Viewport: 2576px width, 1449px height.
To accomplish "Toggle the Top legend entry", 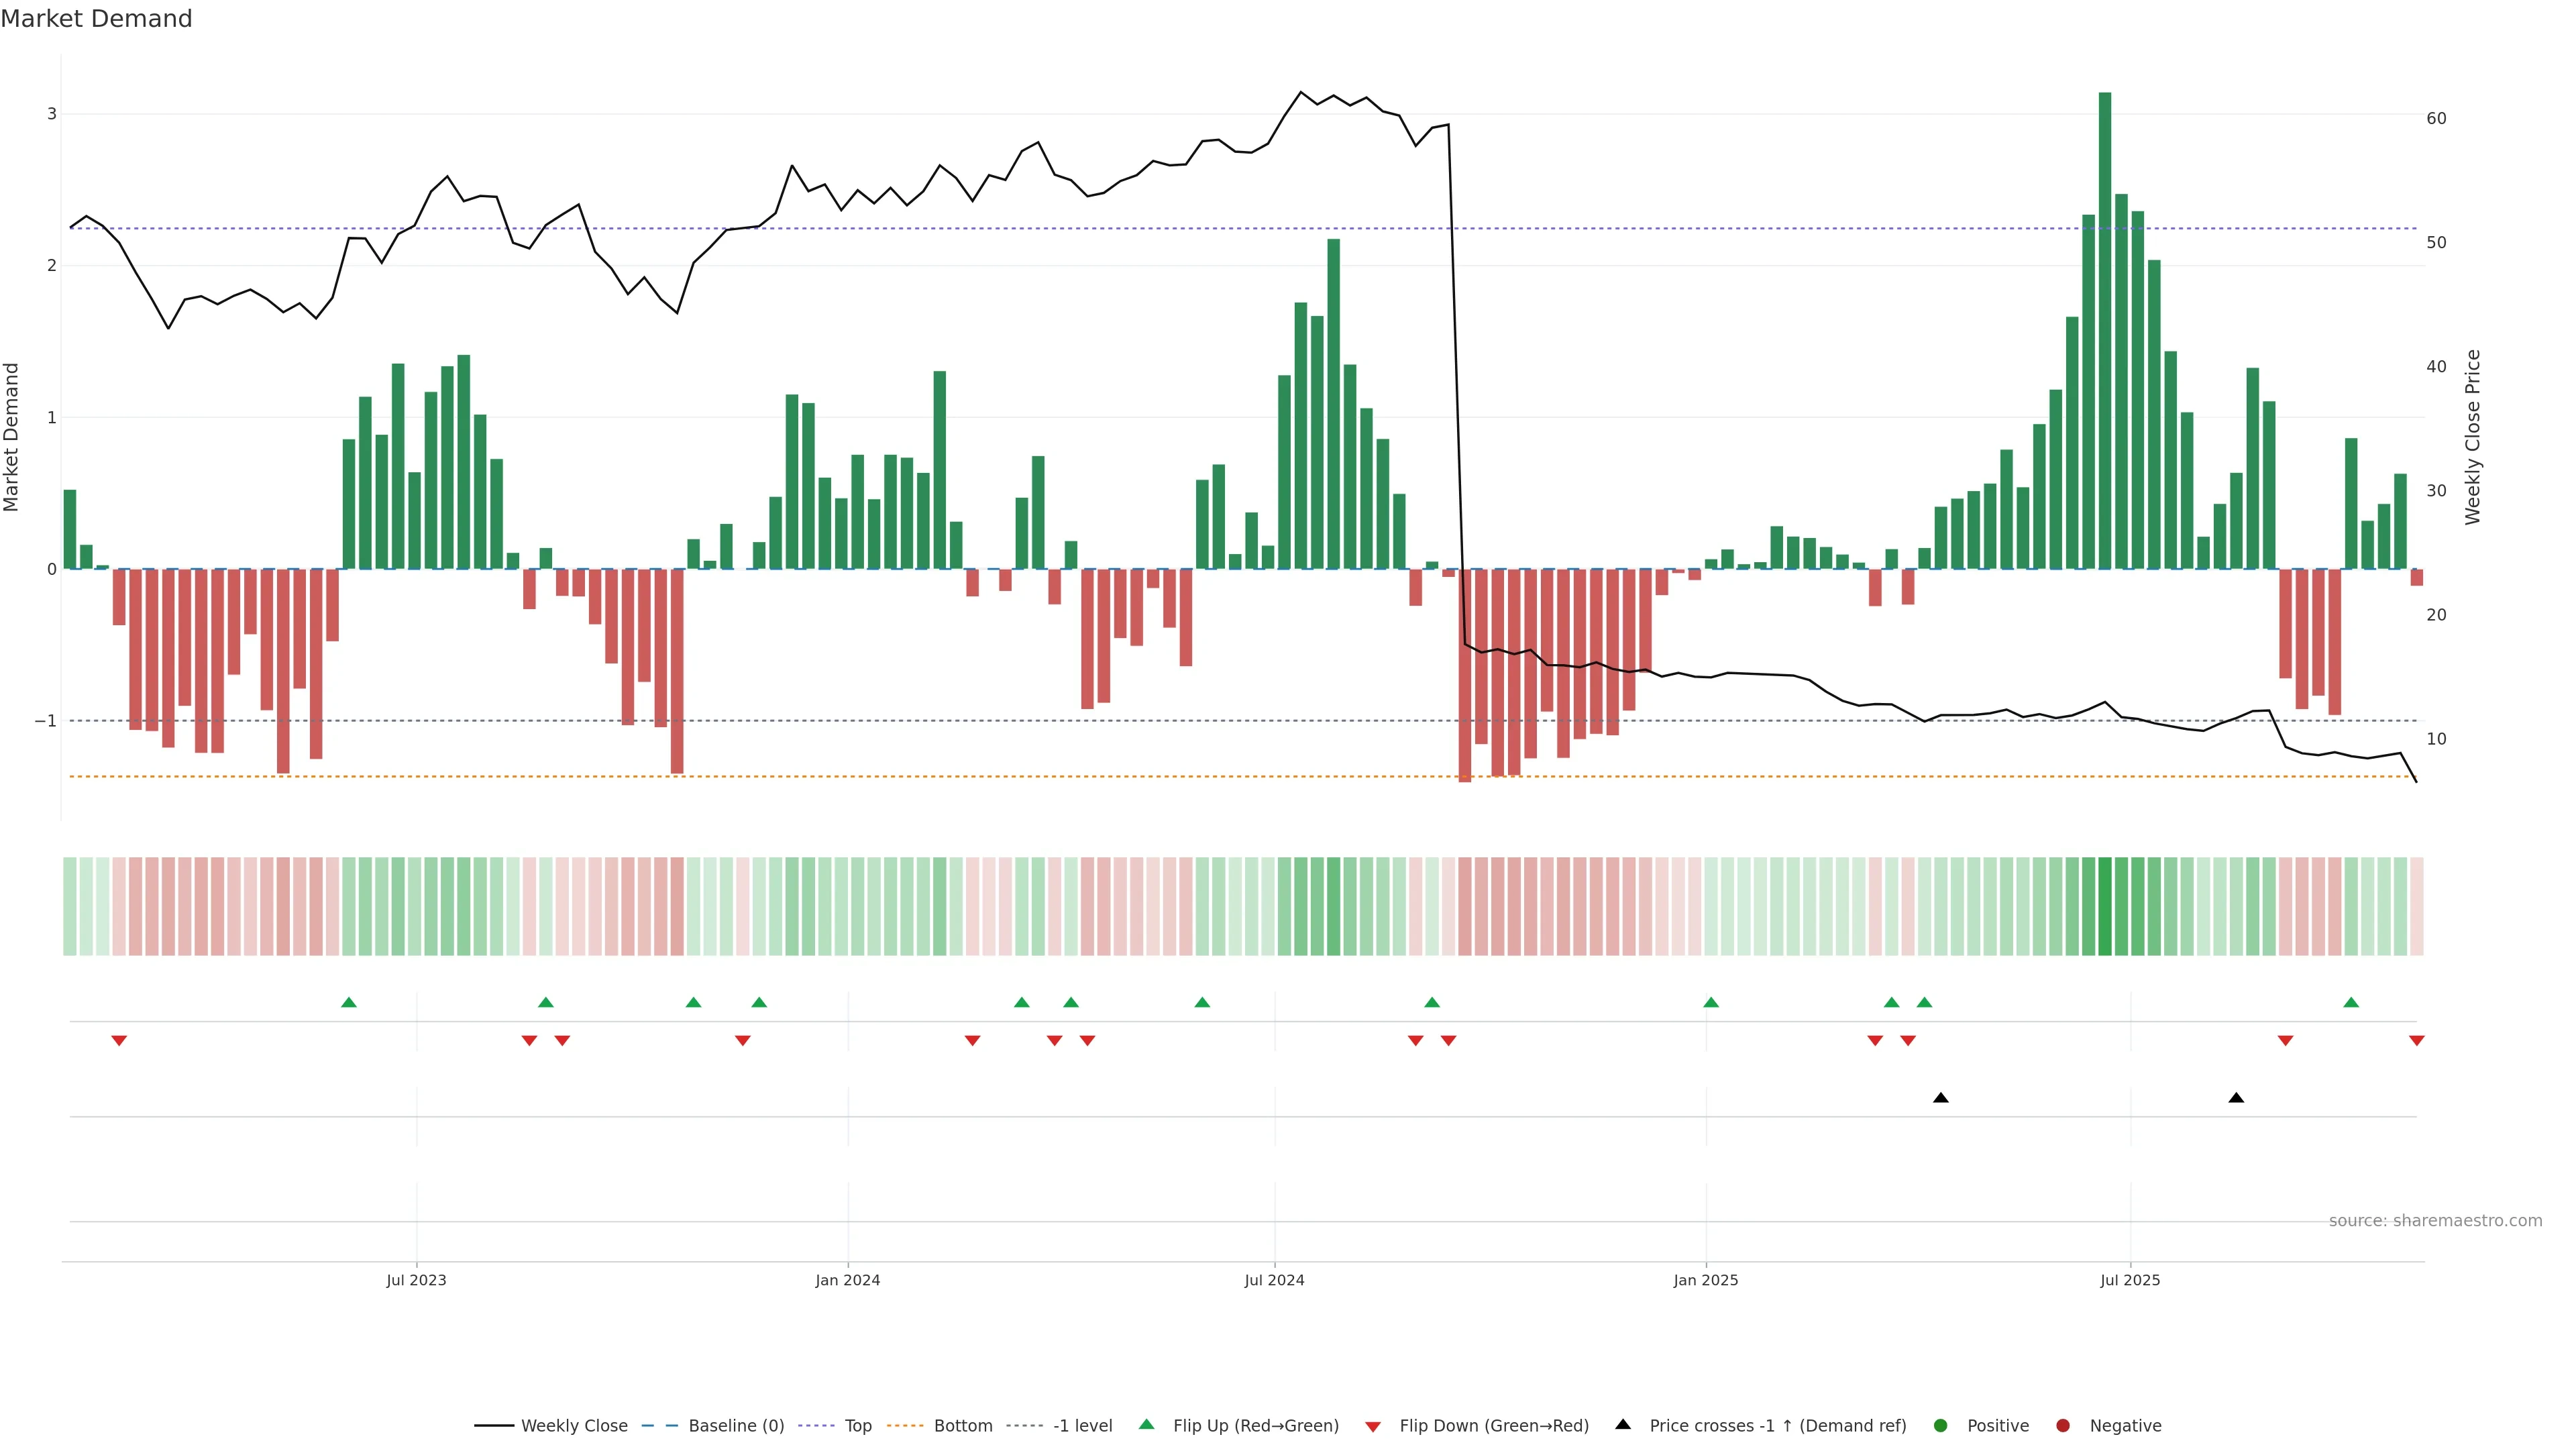I will coord(857,1425).
